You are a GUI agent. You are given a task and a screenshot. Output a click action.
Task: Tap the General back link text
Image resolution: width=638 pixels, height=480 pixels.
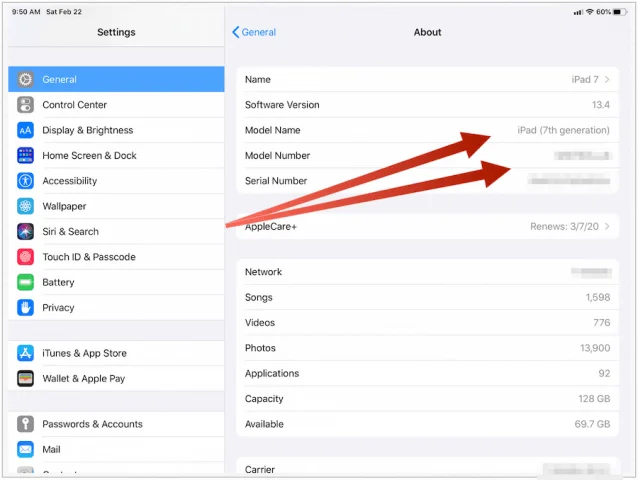point(259,32)
